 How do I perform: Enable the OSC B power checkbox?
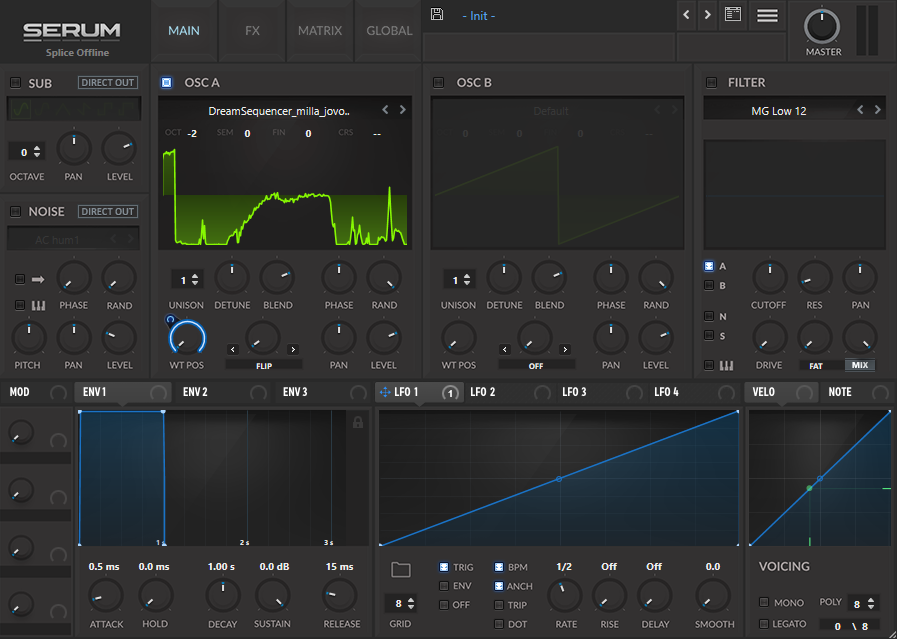pos(439,82)
